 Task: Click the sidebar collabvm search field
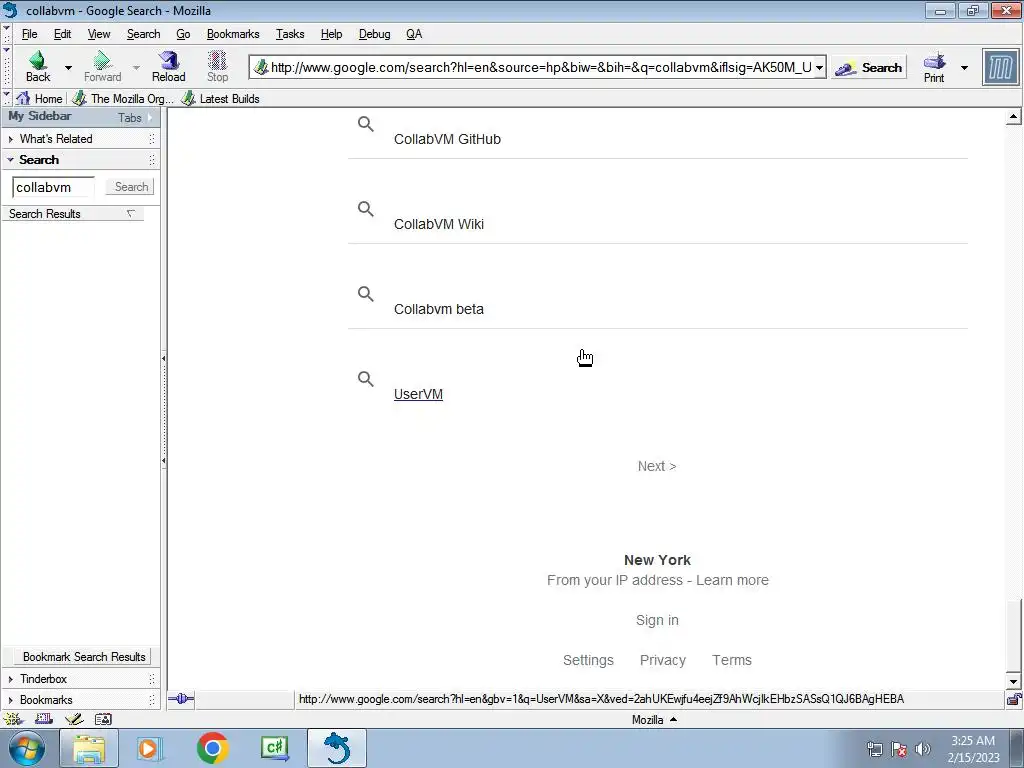tap(53, 187)
